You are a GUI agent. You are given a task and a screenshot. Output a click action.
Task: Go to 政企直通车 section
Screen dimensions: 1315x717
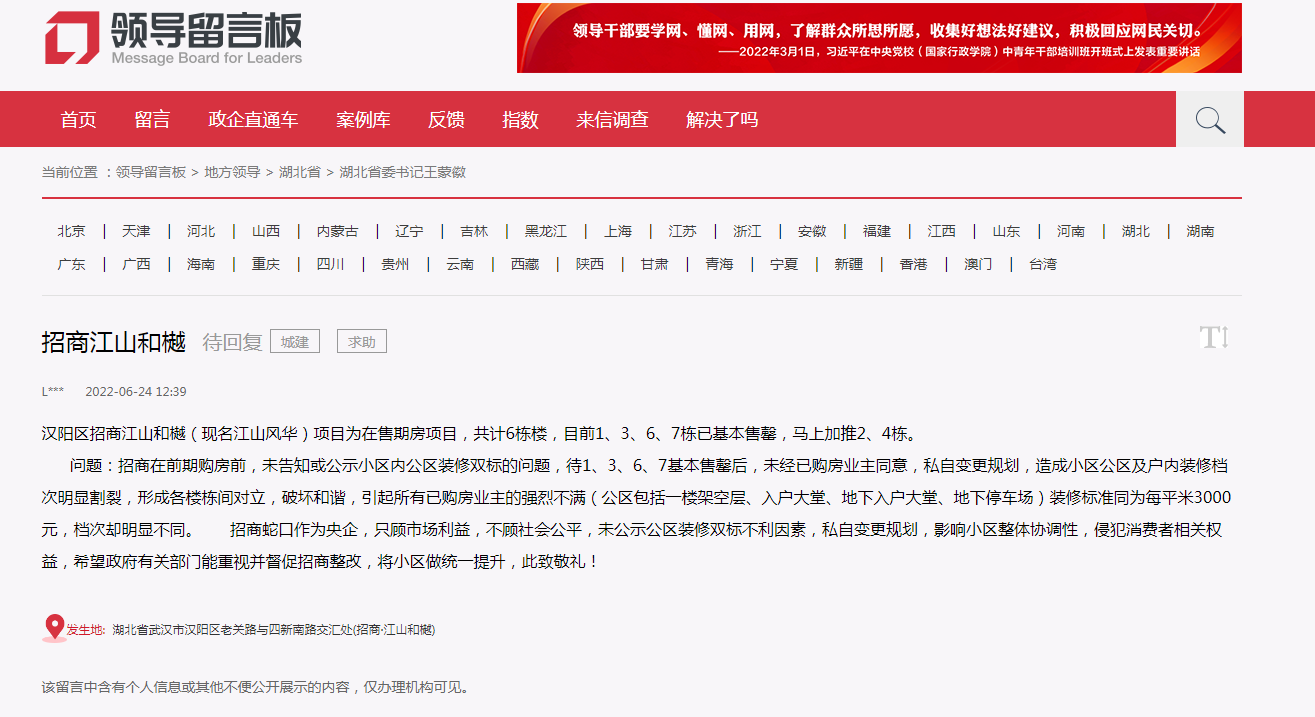pyautogui.click(x=253, y=120)
